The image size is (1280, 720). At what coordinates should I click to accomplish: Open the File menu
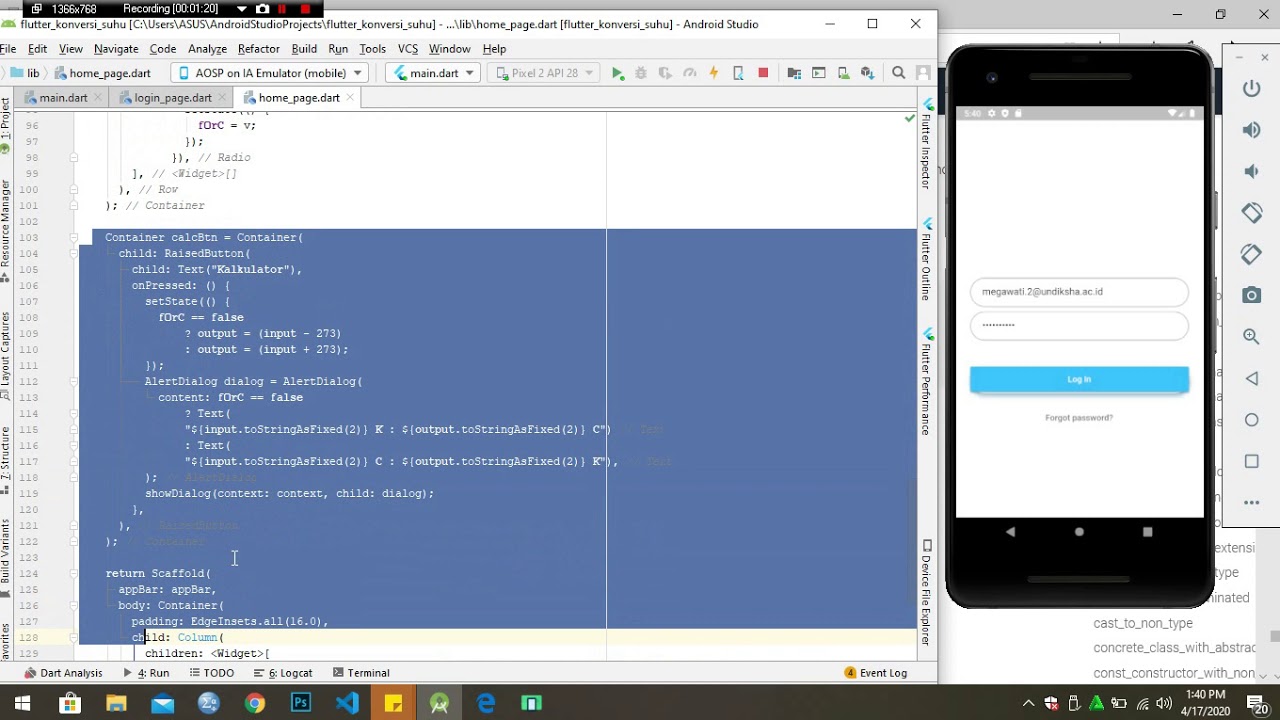(x=7, y=49)
